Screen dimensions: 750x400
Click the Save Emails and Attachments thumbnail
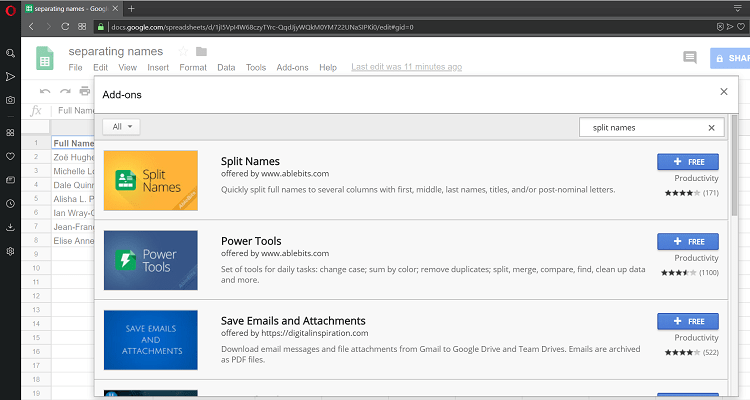click(151, 340)
